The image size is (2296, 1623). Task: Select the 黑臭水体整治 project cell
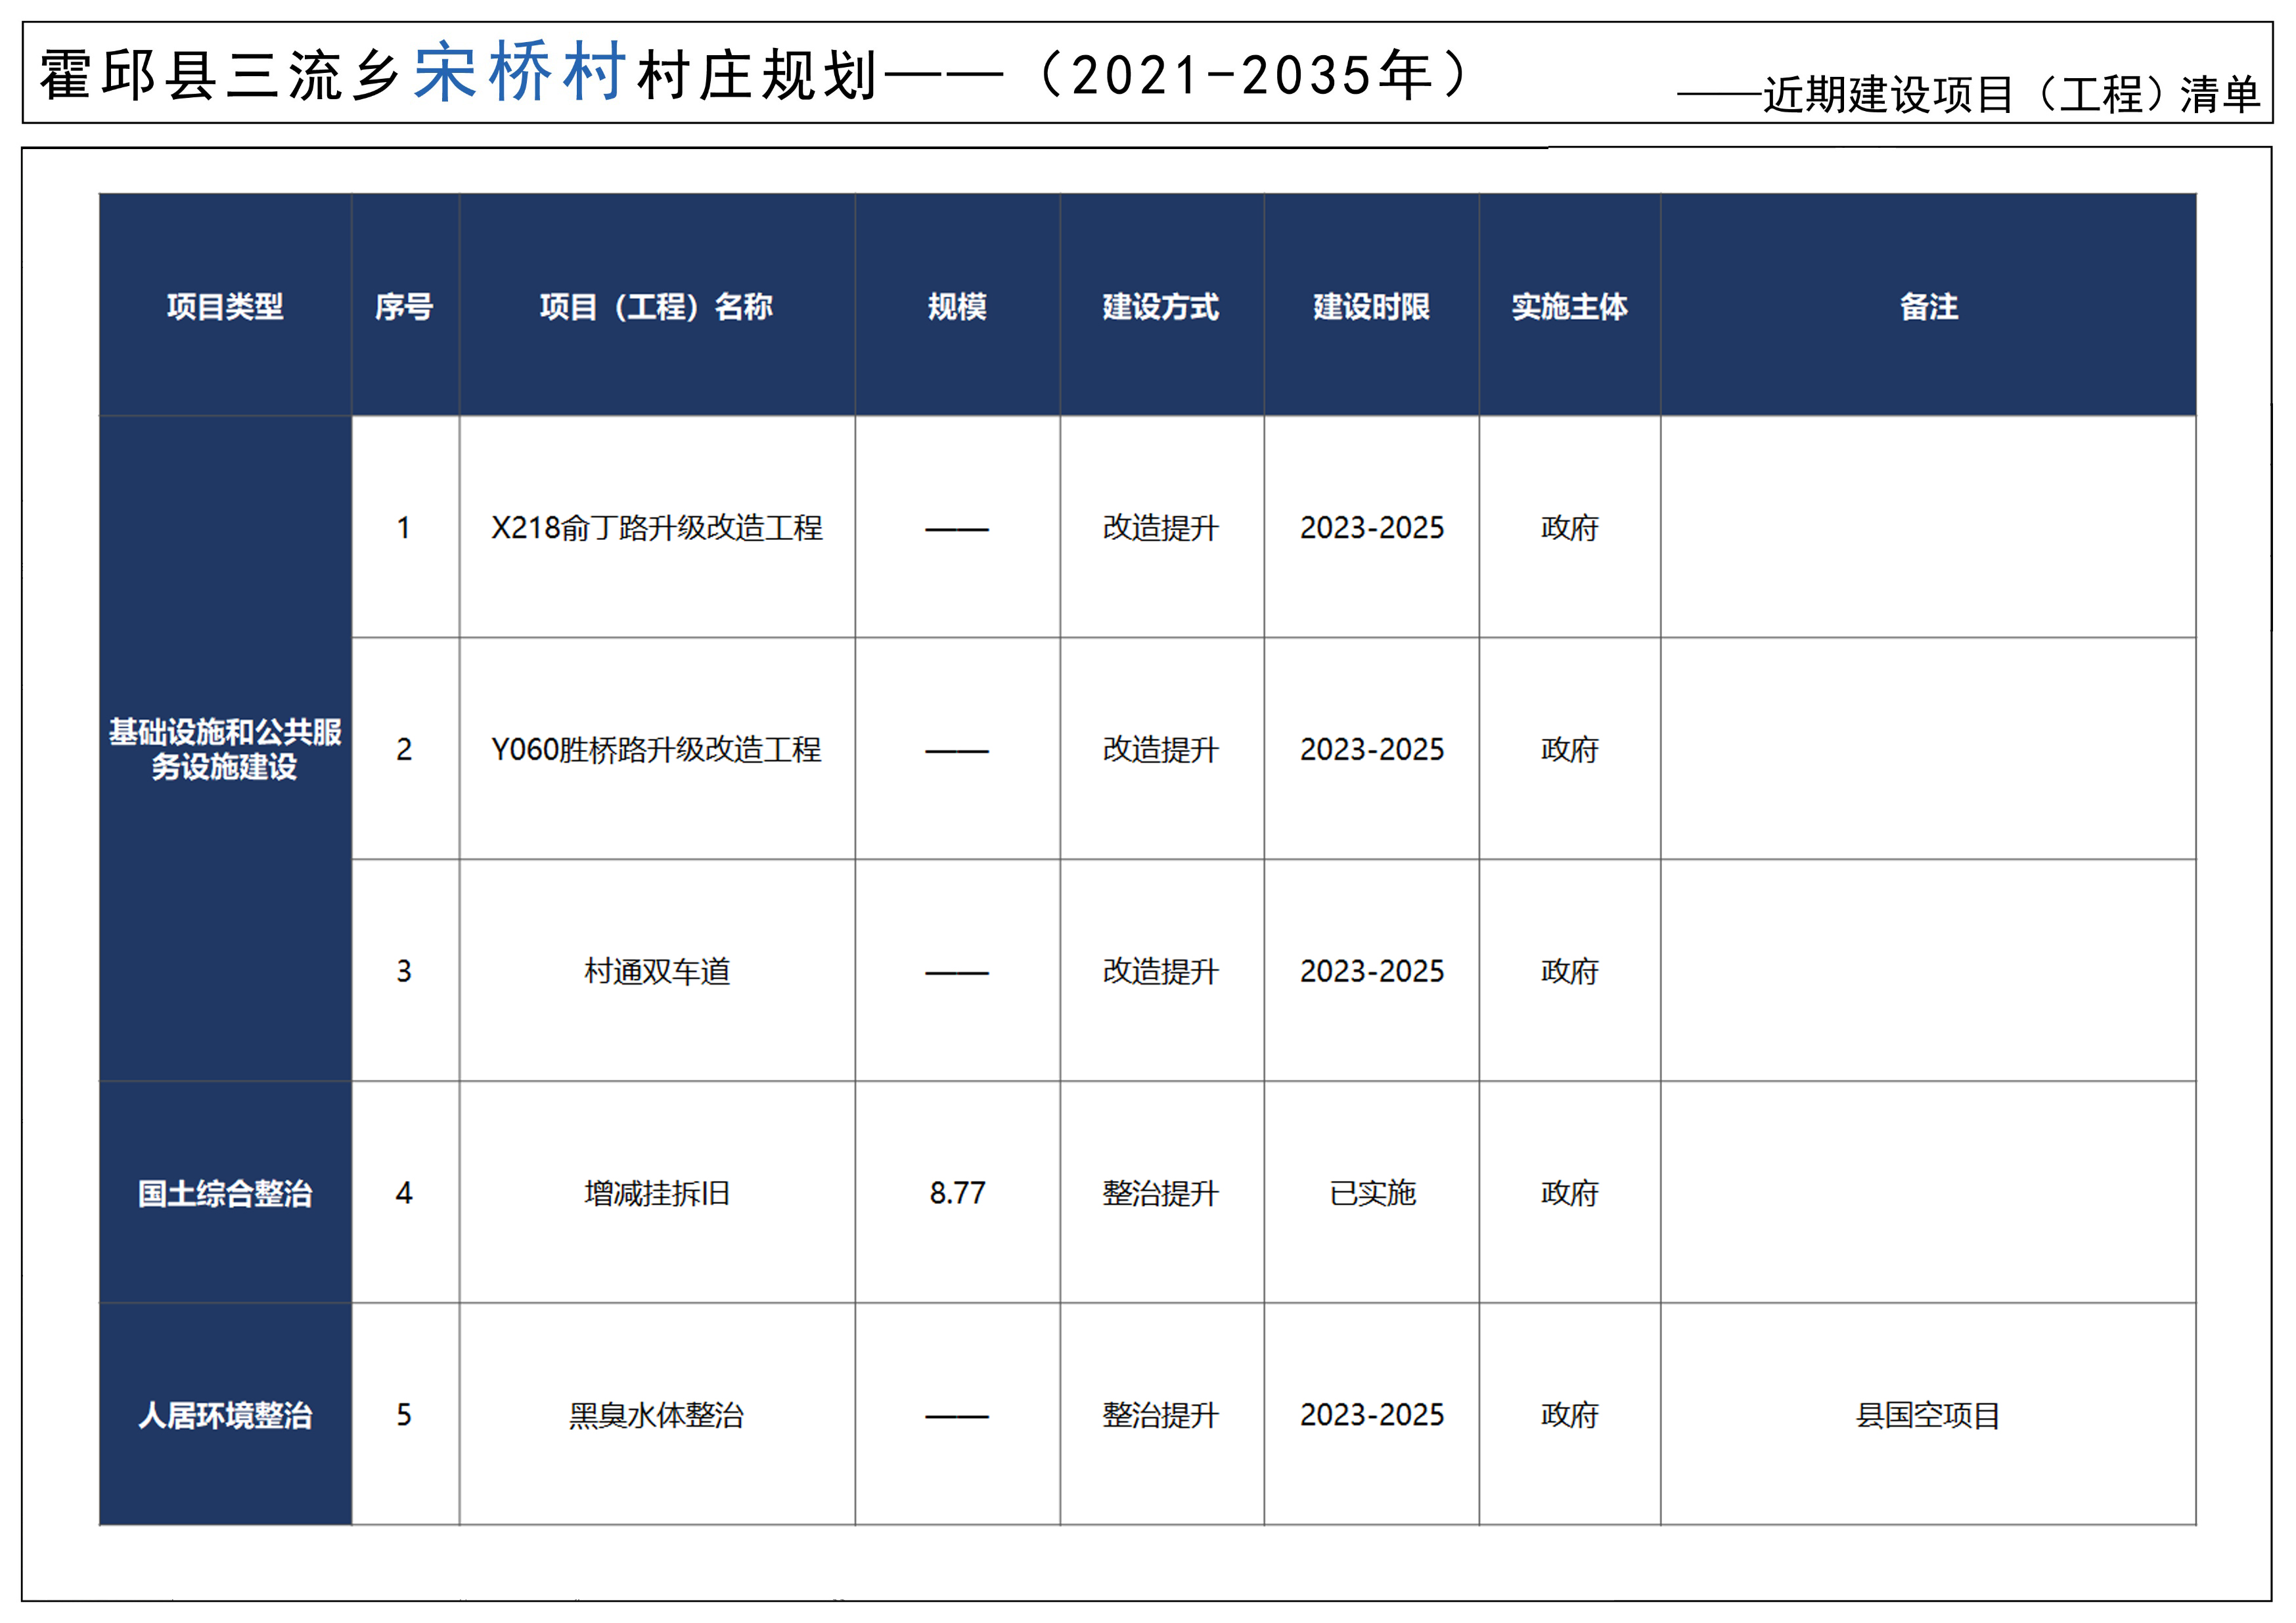(x=656, y=1415)
